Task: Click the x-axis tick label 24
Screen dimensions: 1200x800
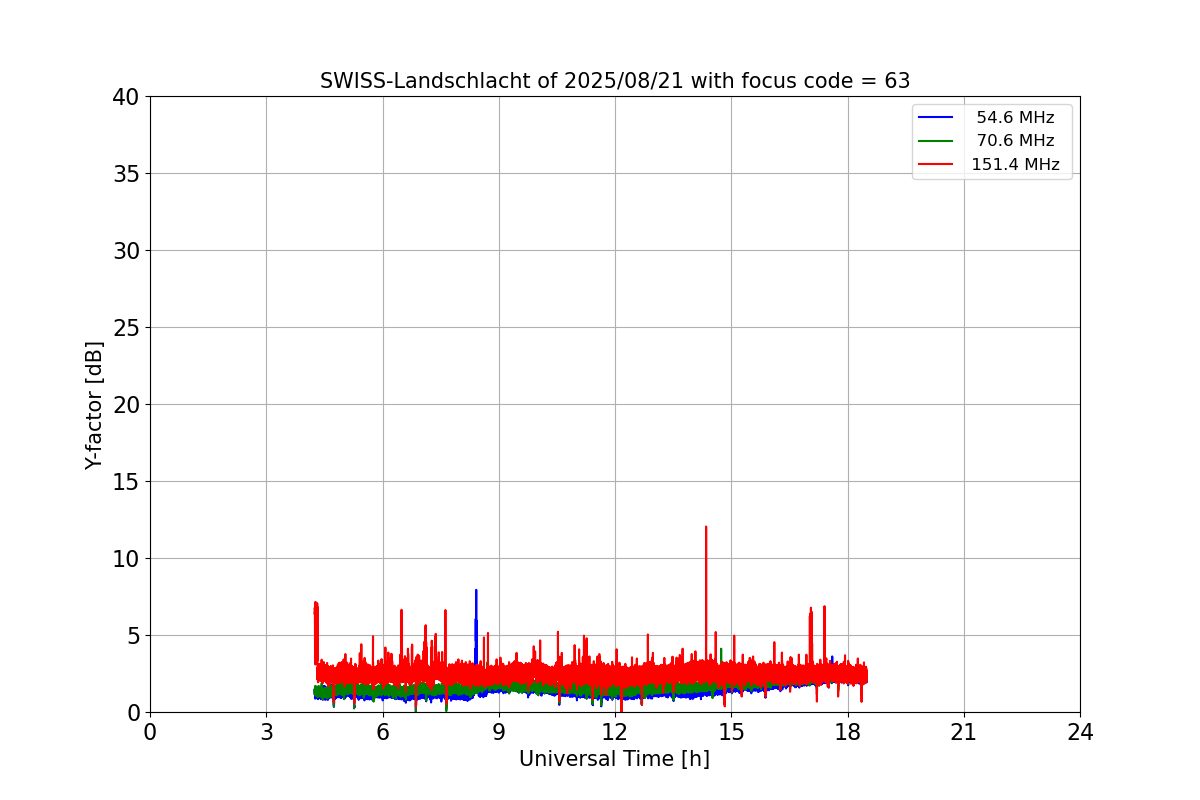Action: click(x=1080, y=732)
